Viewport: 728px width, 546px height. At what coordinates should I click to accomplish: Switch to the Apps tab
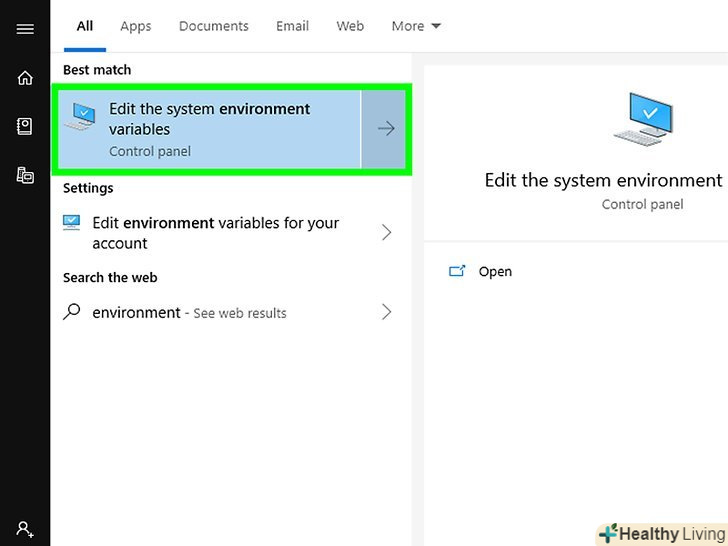tap(135, 26)
